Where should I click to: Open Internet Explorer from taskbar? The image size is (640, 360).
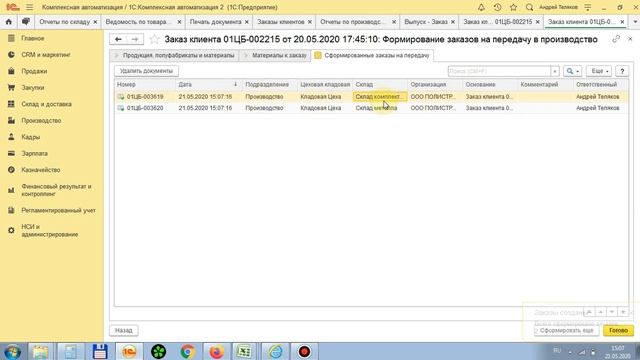click(275, 351)
